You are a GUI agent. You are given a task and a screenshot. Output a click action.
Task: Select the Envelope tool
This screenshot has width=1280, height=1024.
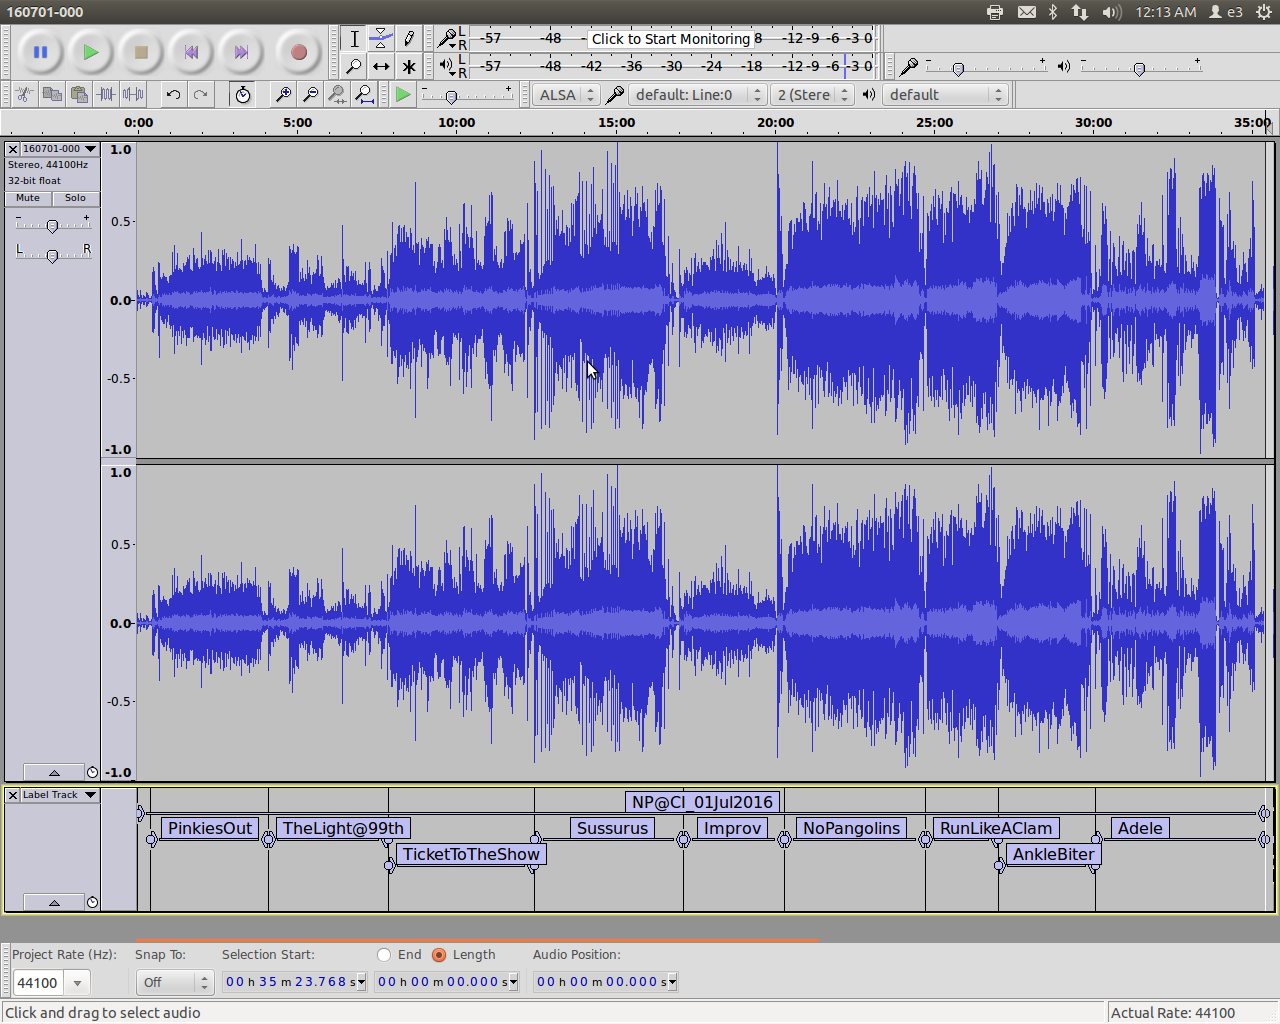[x=381, y=39]
